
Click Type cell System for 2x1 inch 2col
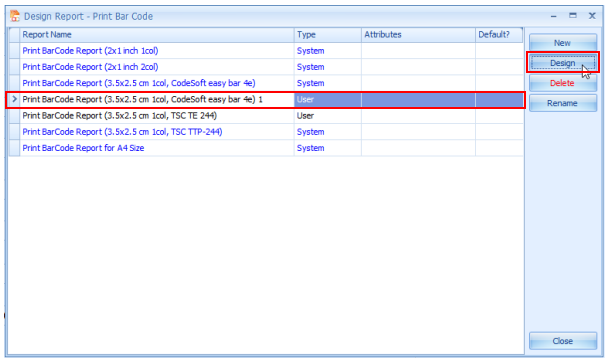click(328, 67)
